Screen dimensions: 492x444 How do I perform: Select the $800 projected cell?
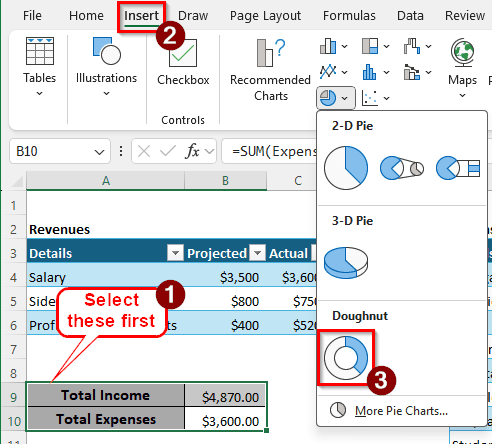pos(225,301)
